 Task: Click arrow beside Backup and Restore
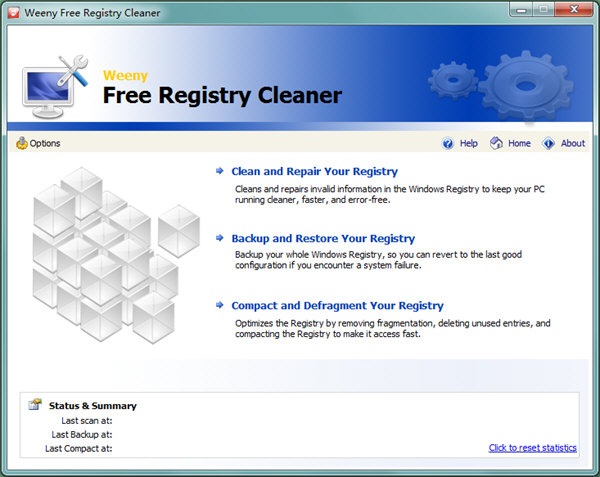220,238
